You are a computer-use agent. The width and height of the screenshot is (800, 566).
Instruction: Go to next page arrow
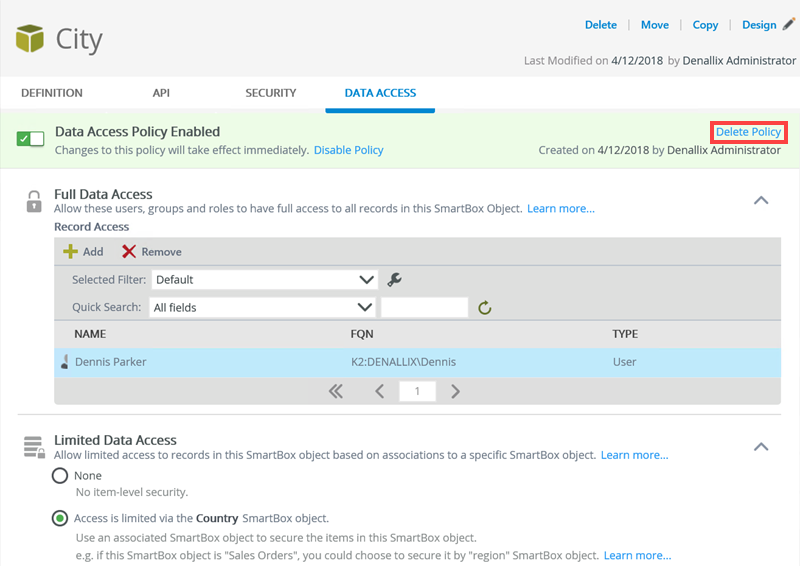click(x=455, y=391)
